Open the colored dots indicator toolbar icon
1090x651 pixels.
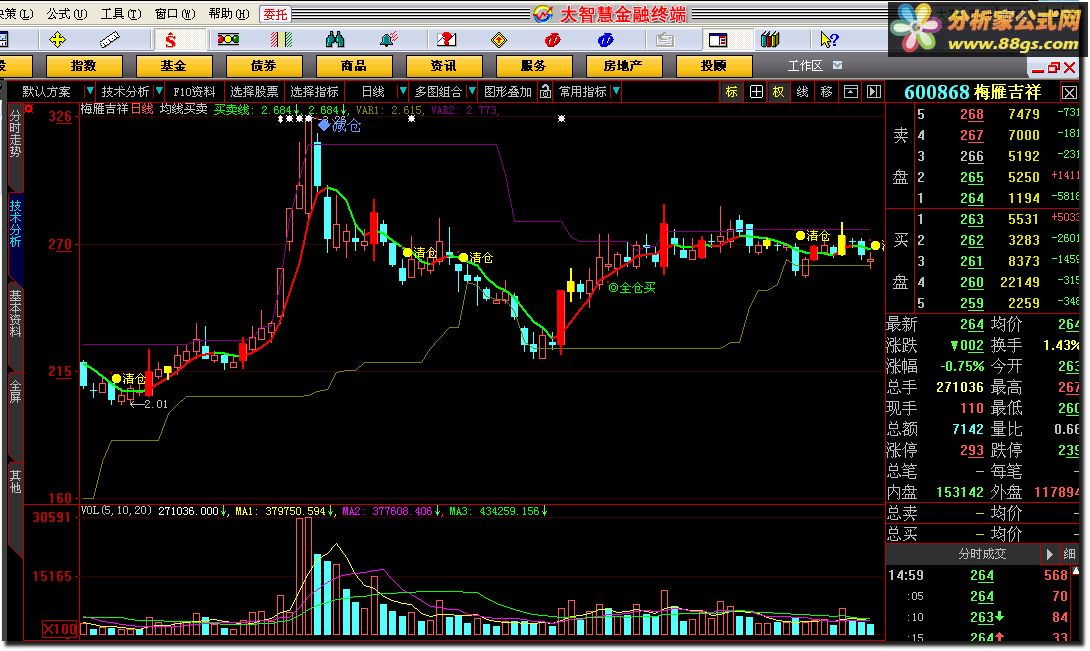coord(228,40)
